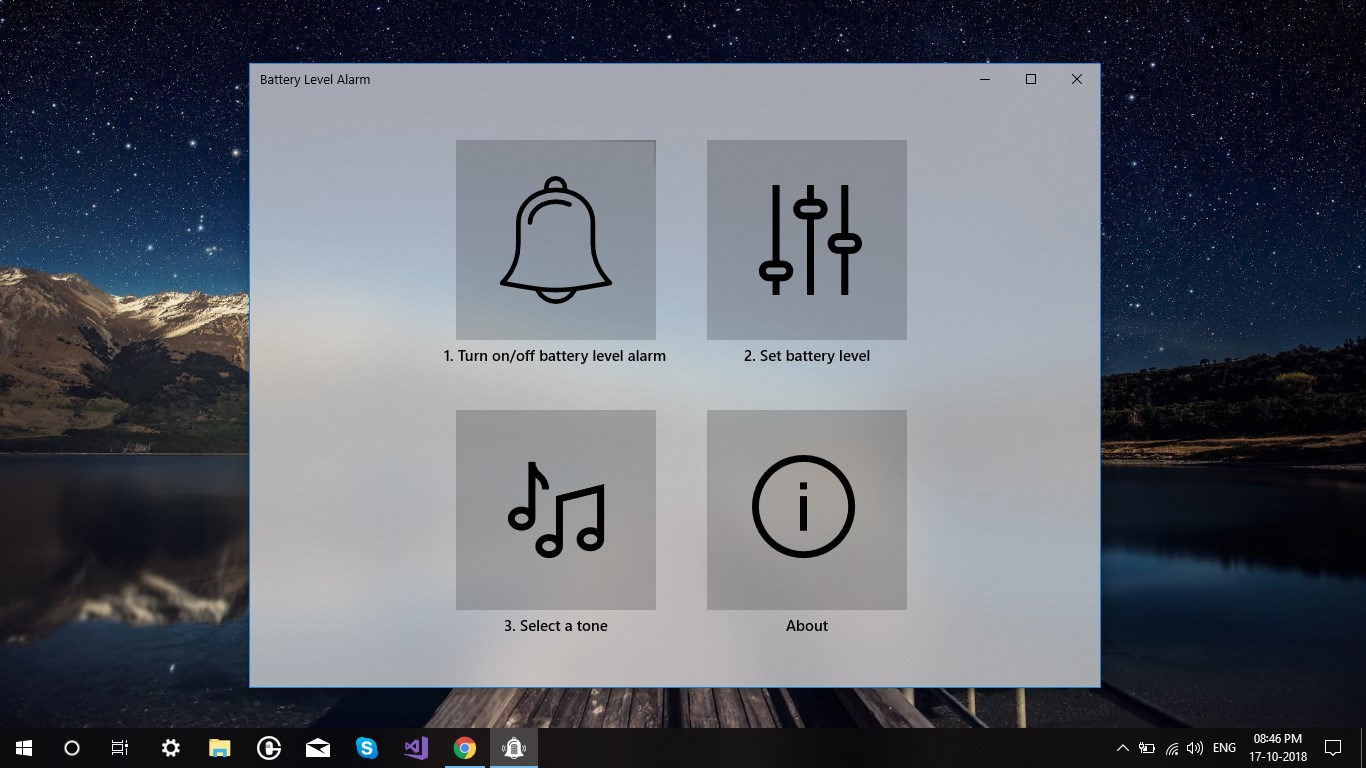Screen dimensions: 1366x768
Task: Open battery status in system tray
Action: click(1147, 748)
